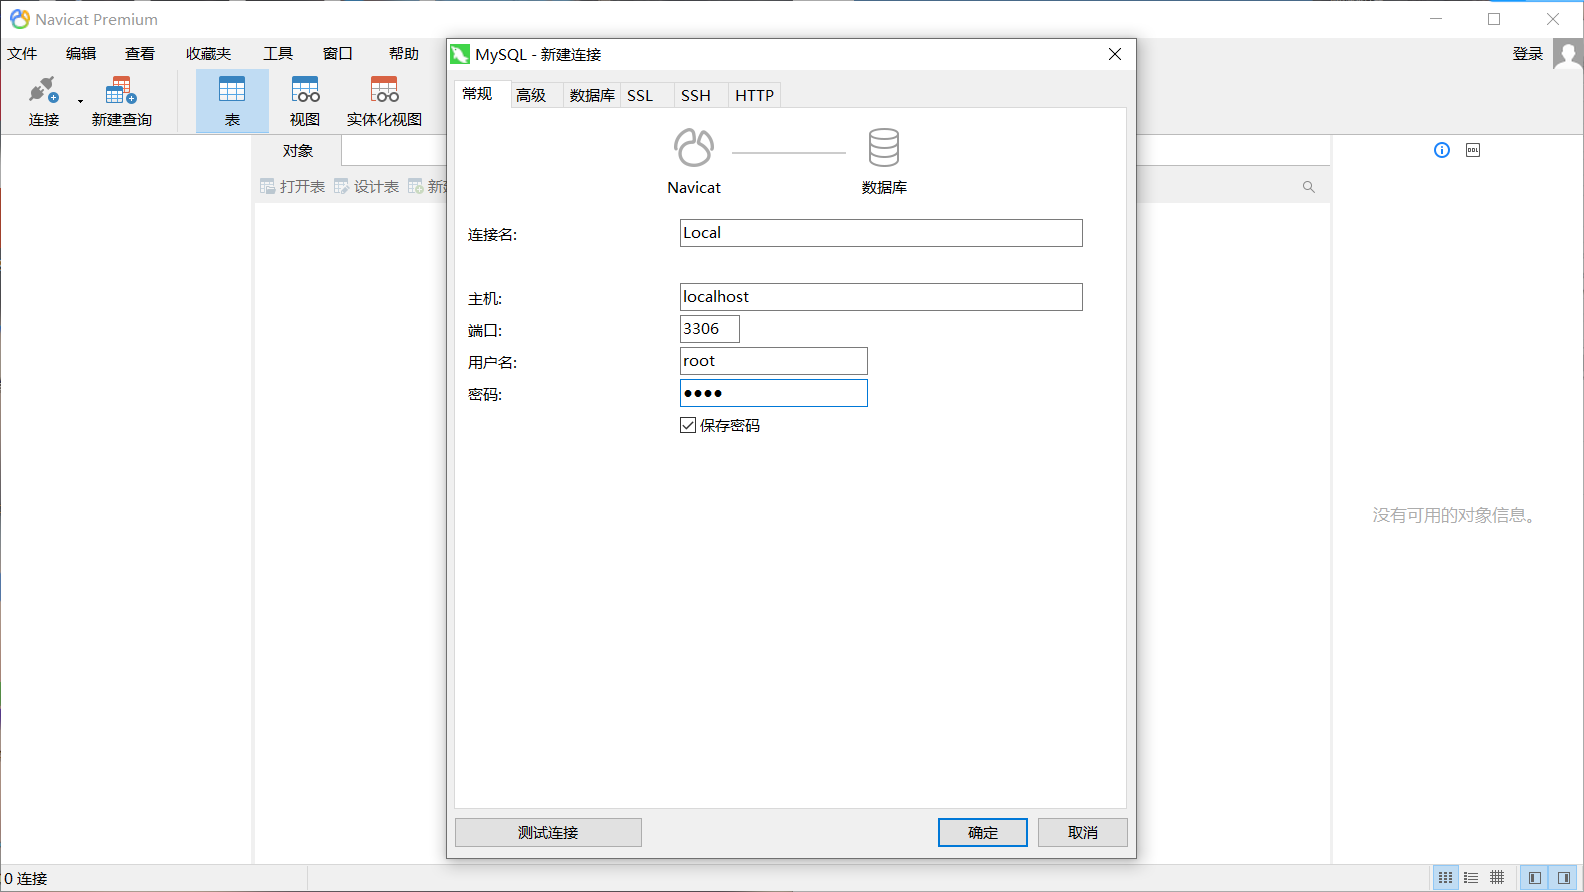This screenshot has width=1584, height=892.
Task: Click the Navicat Premium app logo icon
Action: [x=20, y=19]
